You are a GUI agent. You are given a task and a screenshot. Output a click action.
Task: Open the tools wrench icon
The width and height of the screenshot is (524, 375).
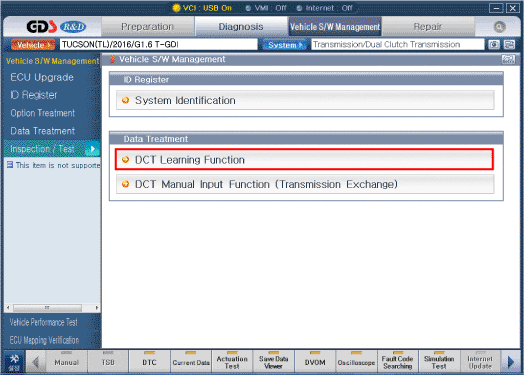click(14, 362)
